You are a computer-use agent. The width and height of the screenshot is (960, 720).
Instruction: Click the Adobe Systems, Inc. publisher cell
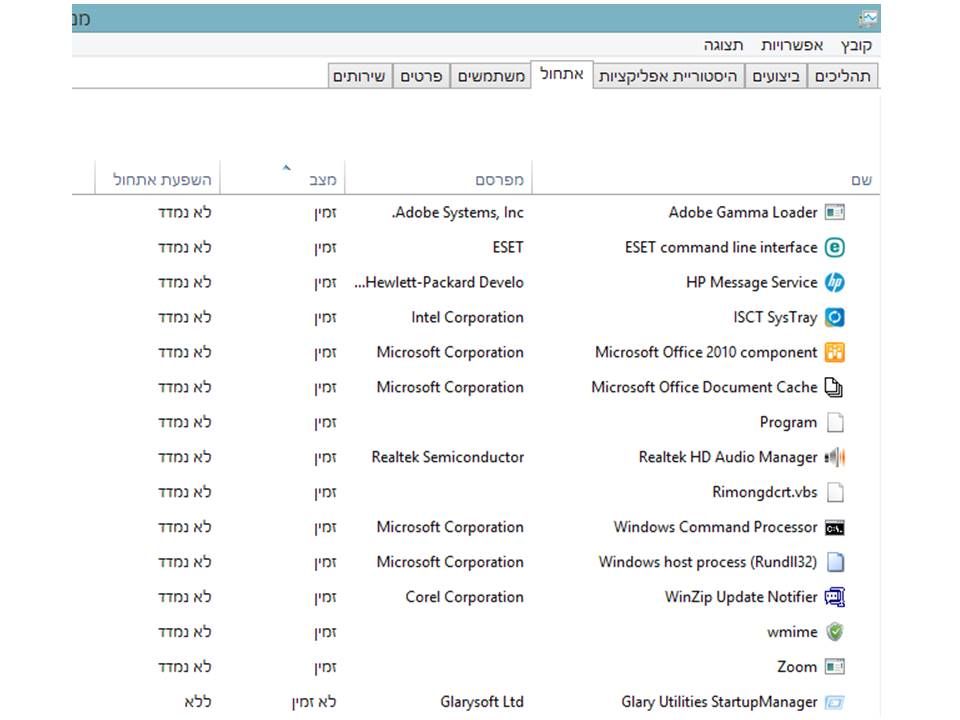(457, 212)
